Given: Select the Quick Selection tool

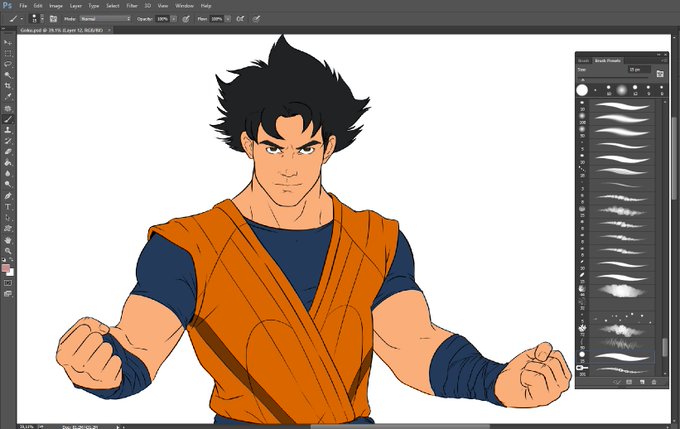Looking at the screenshot, I should click(8, 75).
